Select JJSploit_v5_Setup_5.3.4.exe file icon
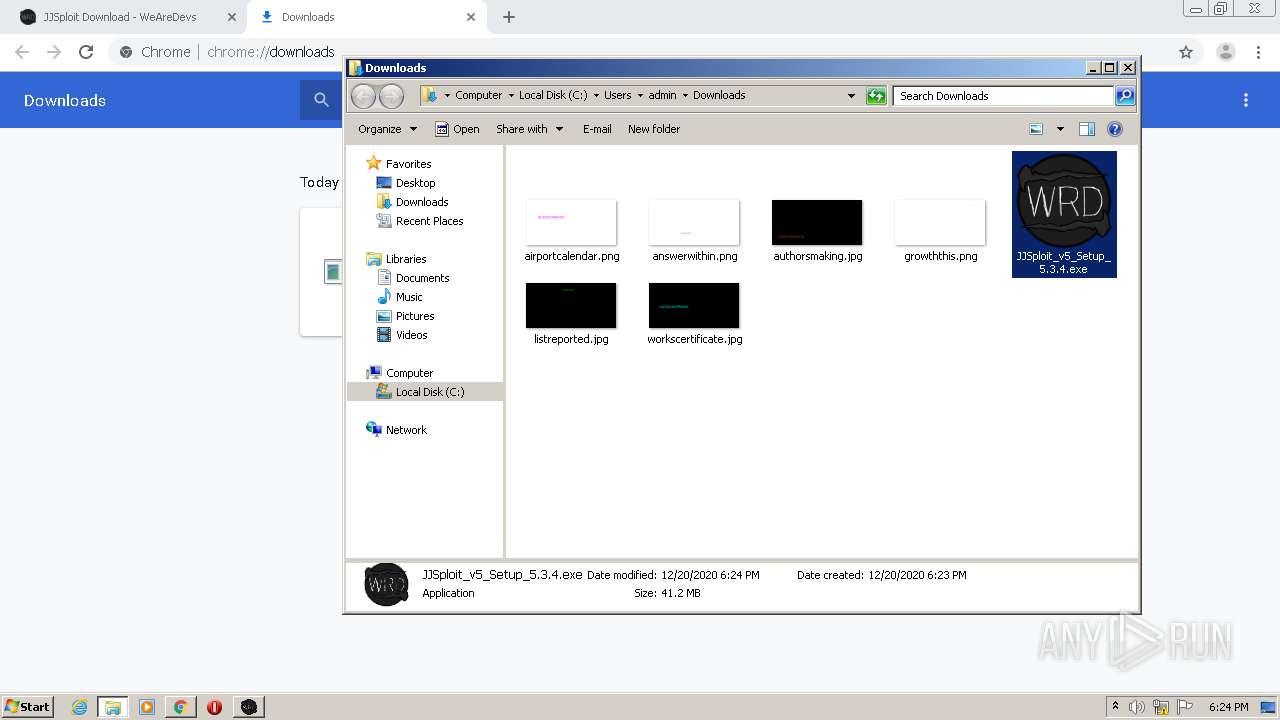Screen dimensions: 1280x720 (x=1064, y=214)
